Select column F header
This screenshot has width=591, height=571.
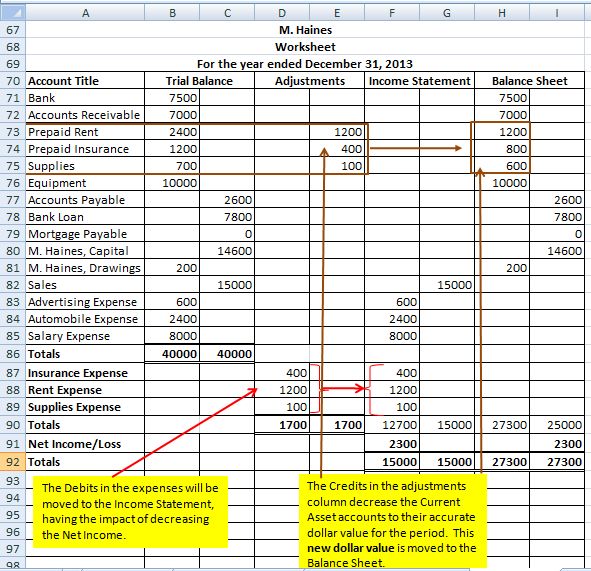[392, 13]
